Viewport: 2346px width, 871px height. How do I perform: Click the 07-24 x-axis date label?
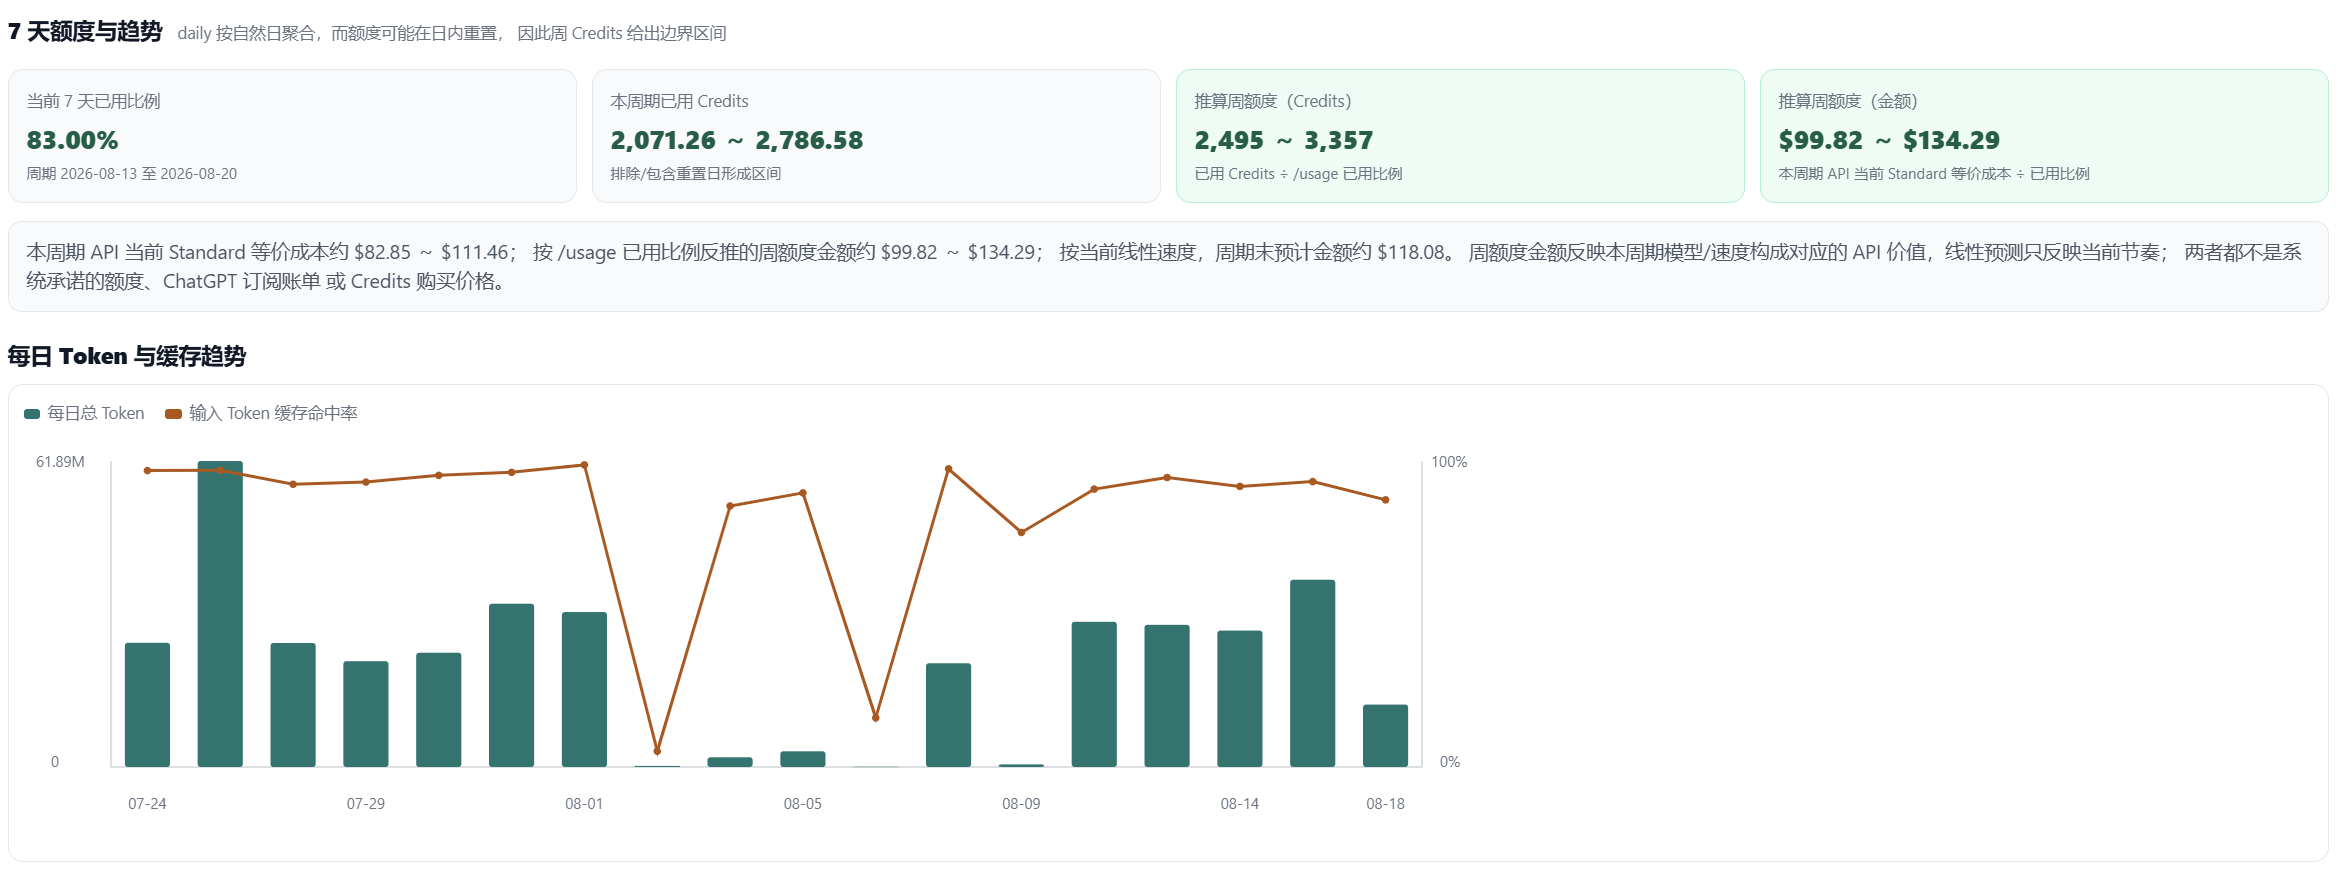pos(147,804)
